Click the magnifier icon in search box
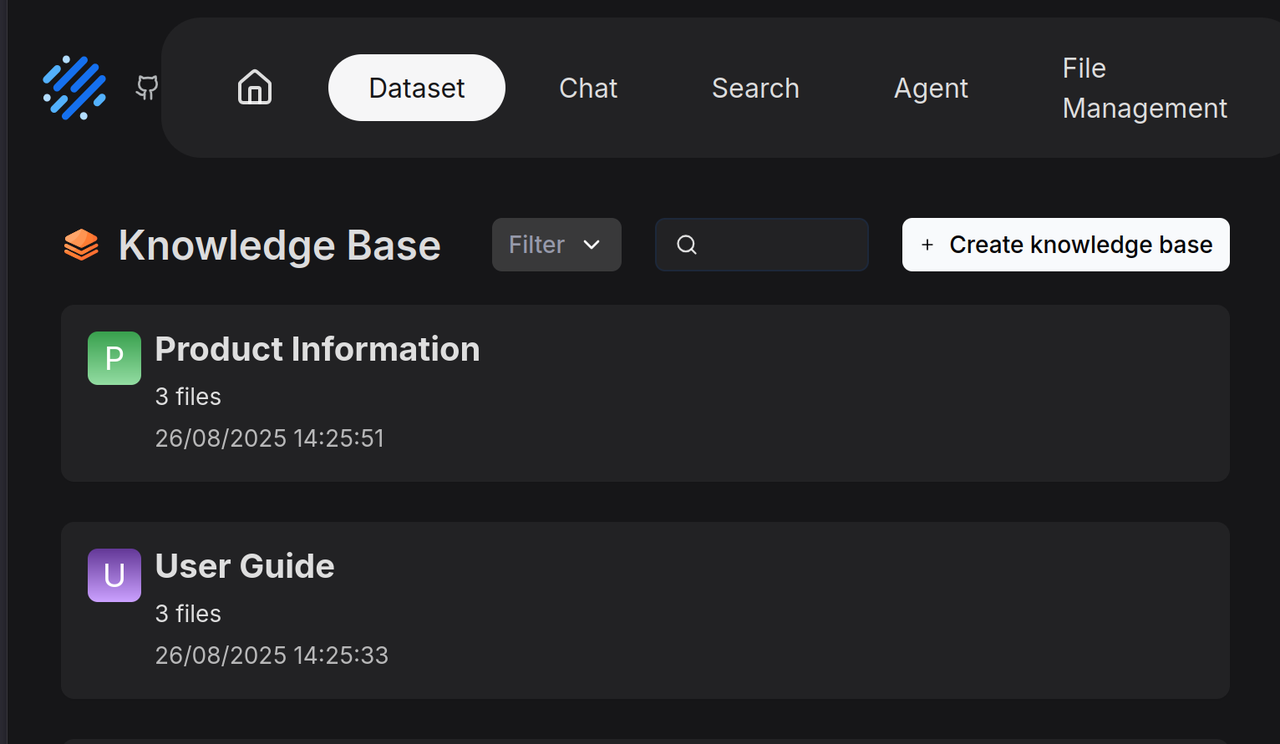Screen dimensions: 1280x744 tap(686, 245)
